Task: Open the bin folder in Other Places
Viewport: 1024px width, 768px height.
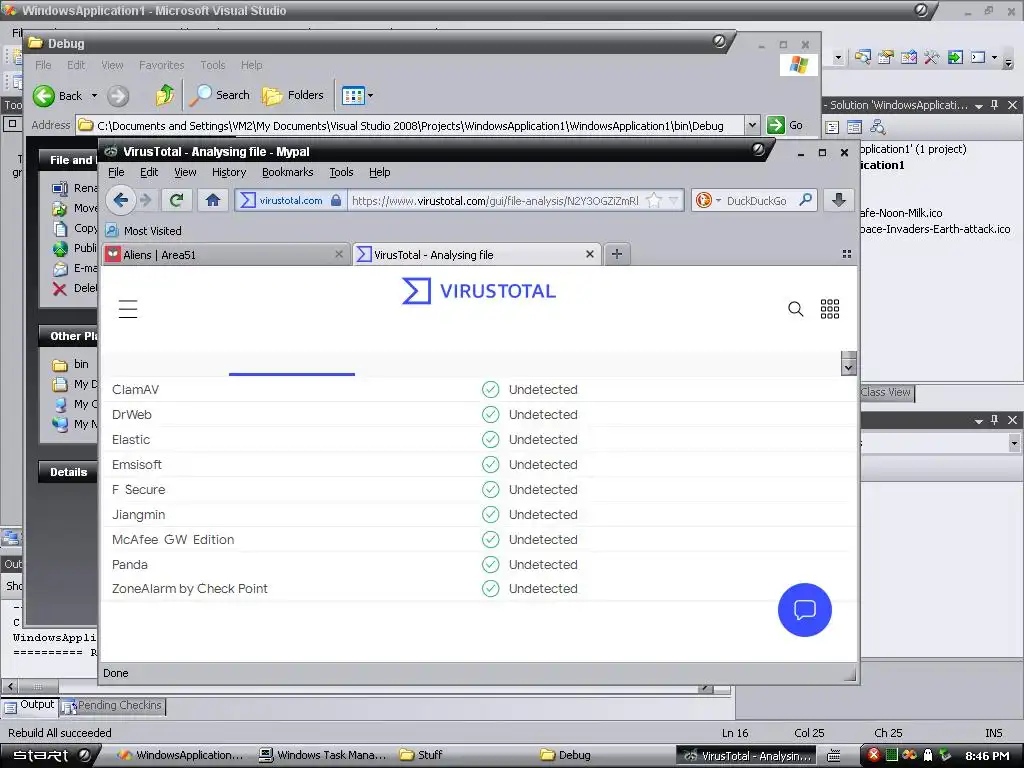Action: point(80,364)
